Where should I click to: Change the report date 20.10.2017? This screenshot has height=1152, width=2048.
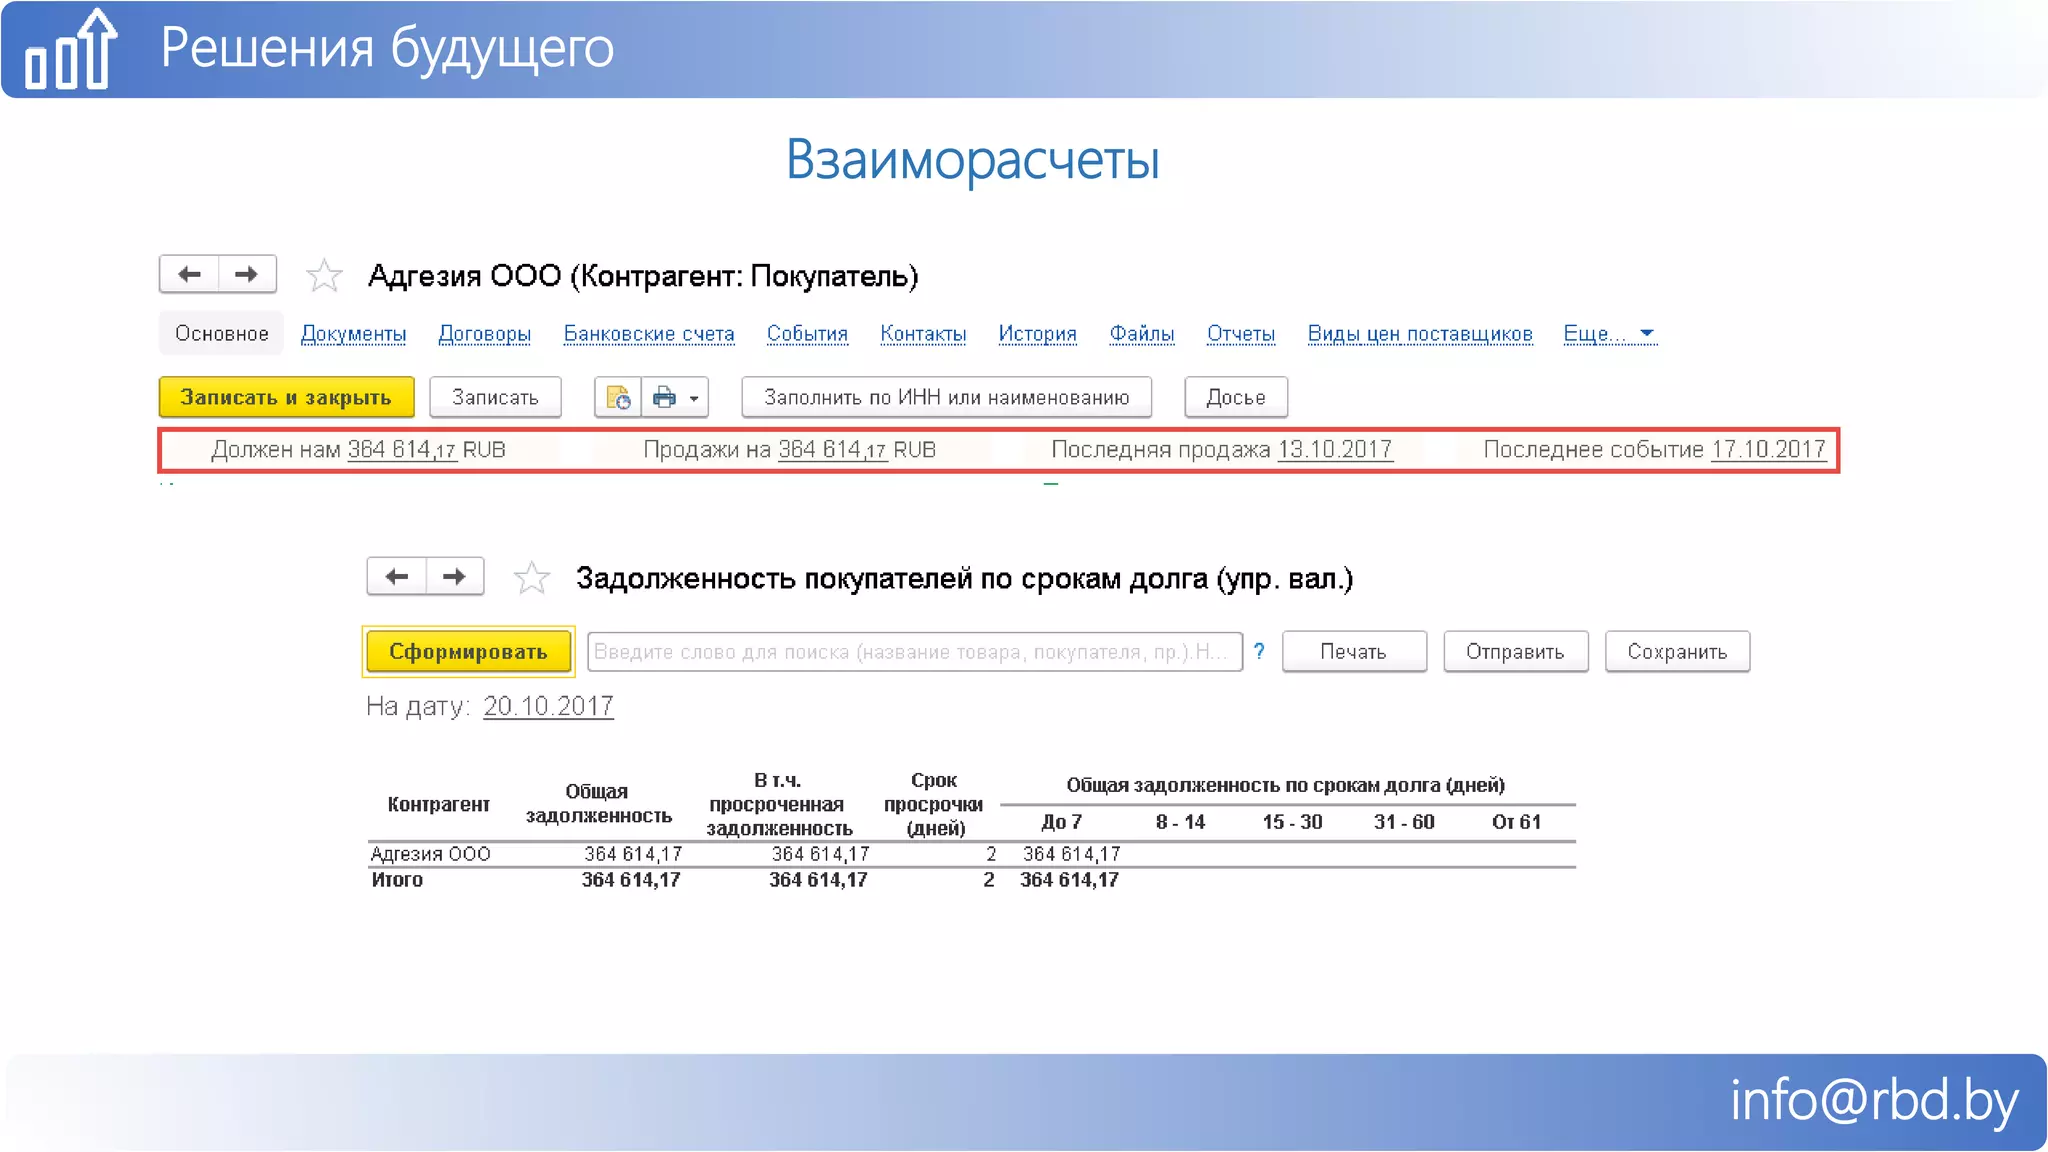[548, 706]
